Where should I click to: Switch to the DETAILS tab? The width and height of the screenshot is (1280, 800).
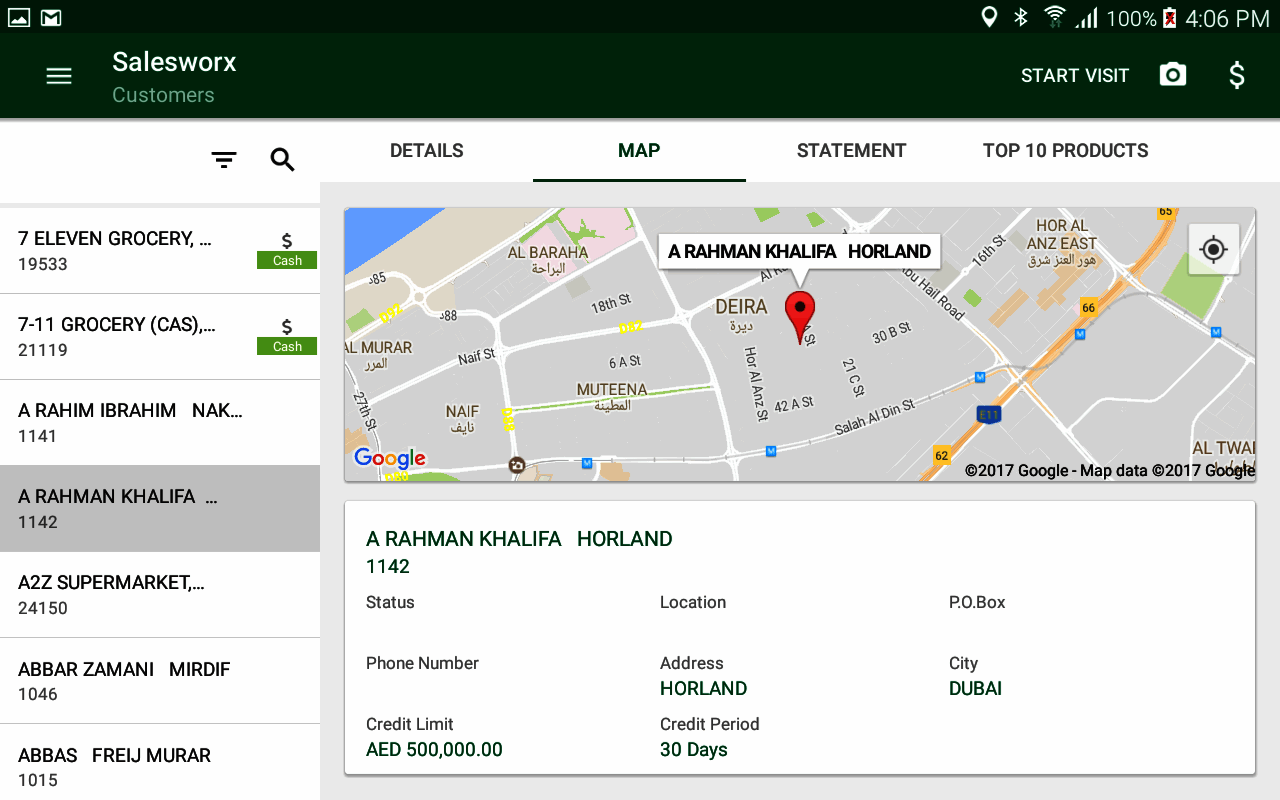tap(427, 151)
